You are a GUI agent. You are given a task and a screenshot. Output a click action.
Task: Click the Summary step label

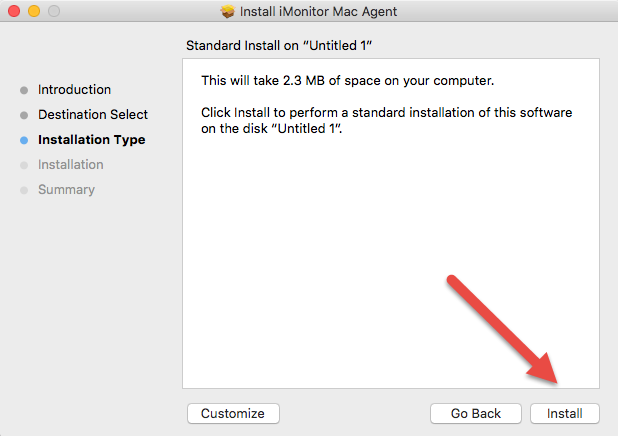tap(66, 190)
